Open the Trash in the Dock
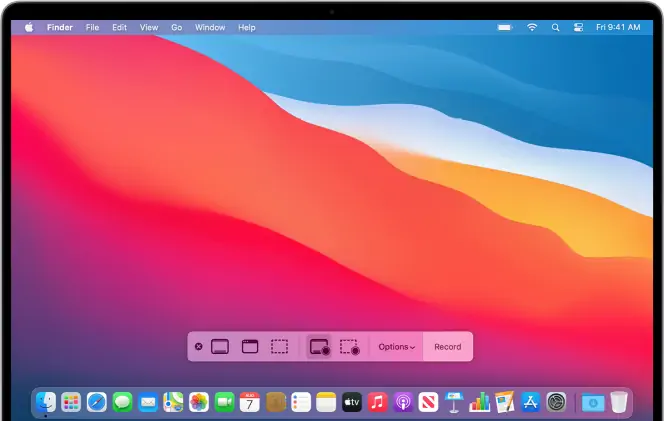Image resolution: width=664 pixels, height=421 pixels. 619,402
